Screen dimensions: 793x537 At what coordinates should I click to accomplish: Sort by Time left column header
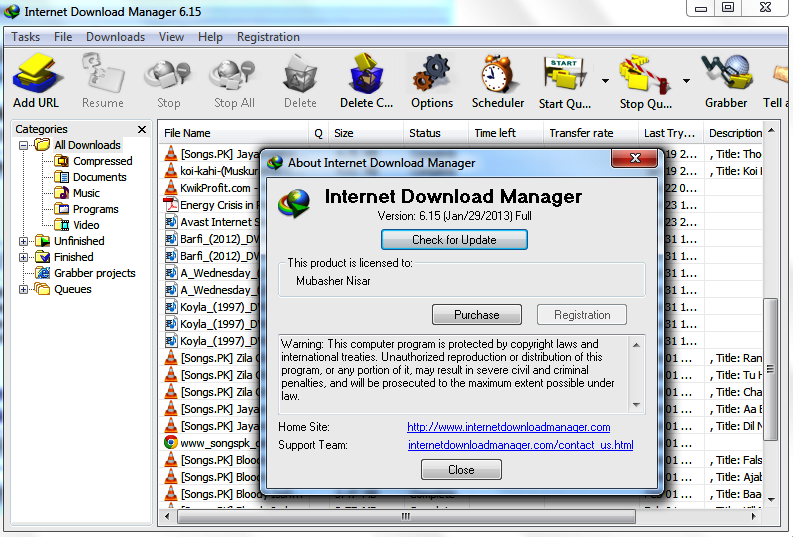pyautogui.click(x=505, y=133)
